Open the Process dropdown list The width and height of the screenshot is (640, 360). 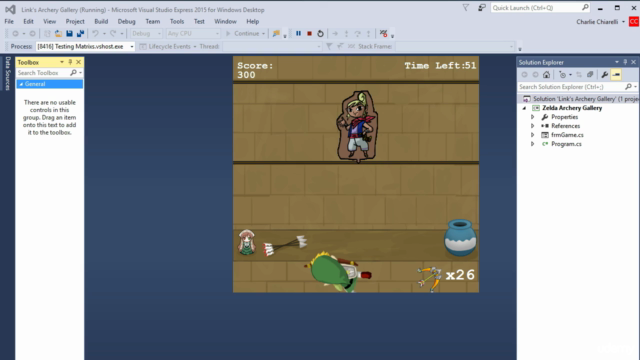[x=131, y=47]
